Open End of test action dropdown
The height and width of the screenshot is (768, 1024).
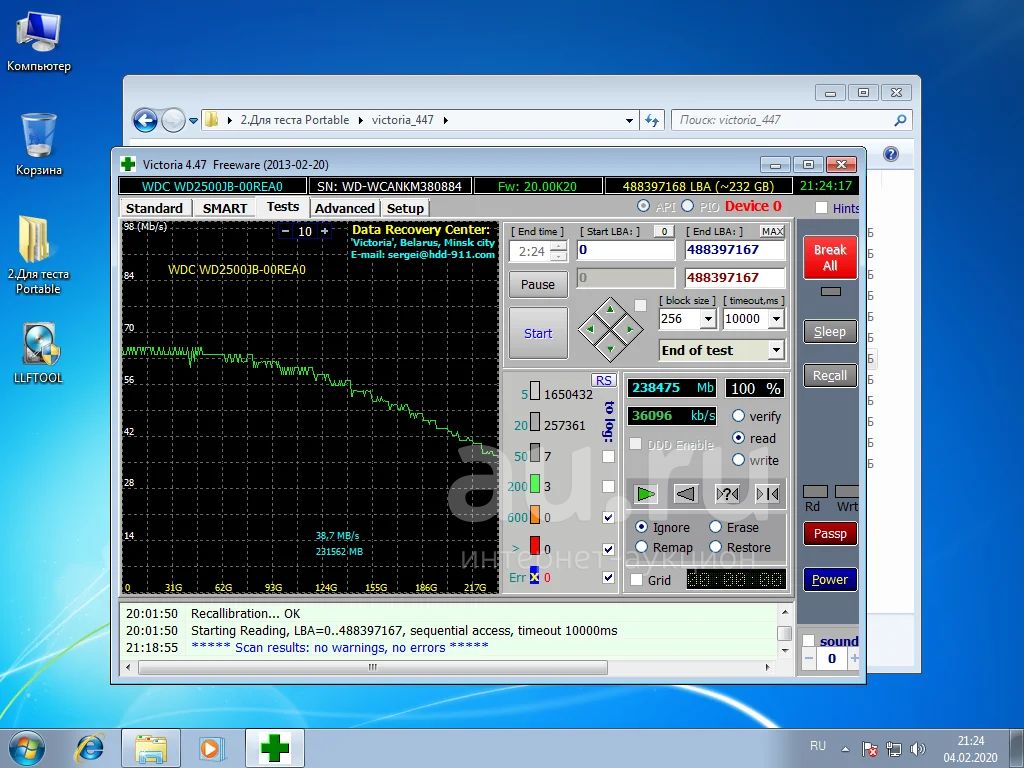tap(776, 350)
